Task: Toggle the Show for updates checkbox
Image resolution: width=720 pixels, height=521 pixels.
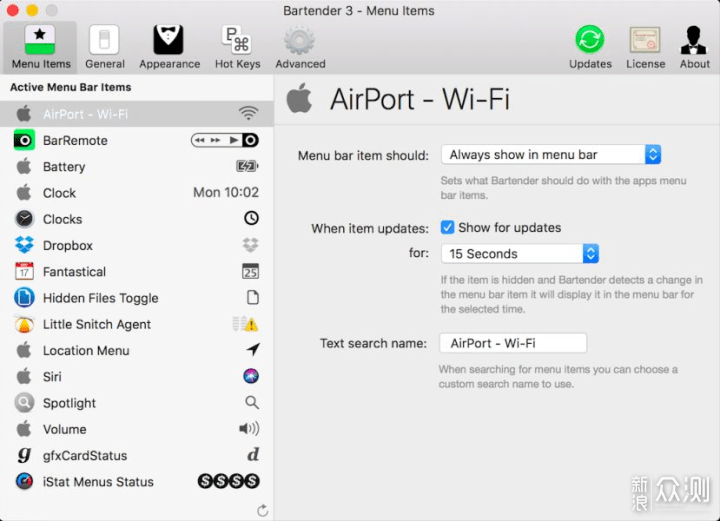Action: 447,227
